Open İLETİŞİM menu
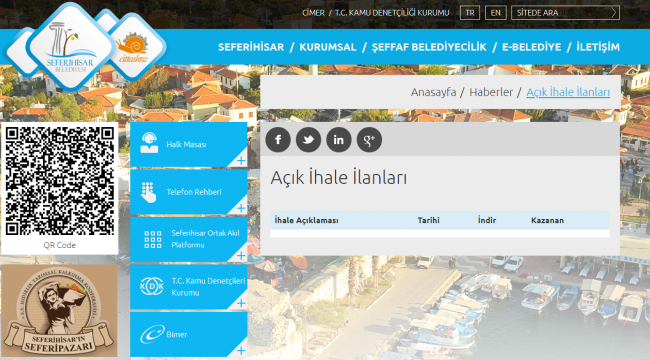Image resolution: width=650 pixels, height=360 pixels. pos(598,47)
